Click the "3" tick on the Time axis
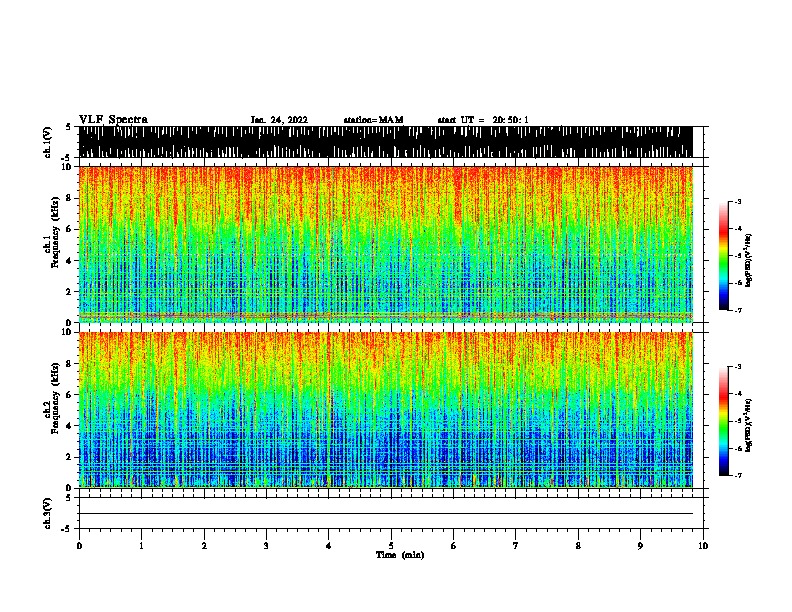792x612 pixels. click(266, 546)
